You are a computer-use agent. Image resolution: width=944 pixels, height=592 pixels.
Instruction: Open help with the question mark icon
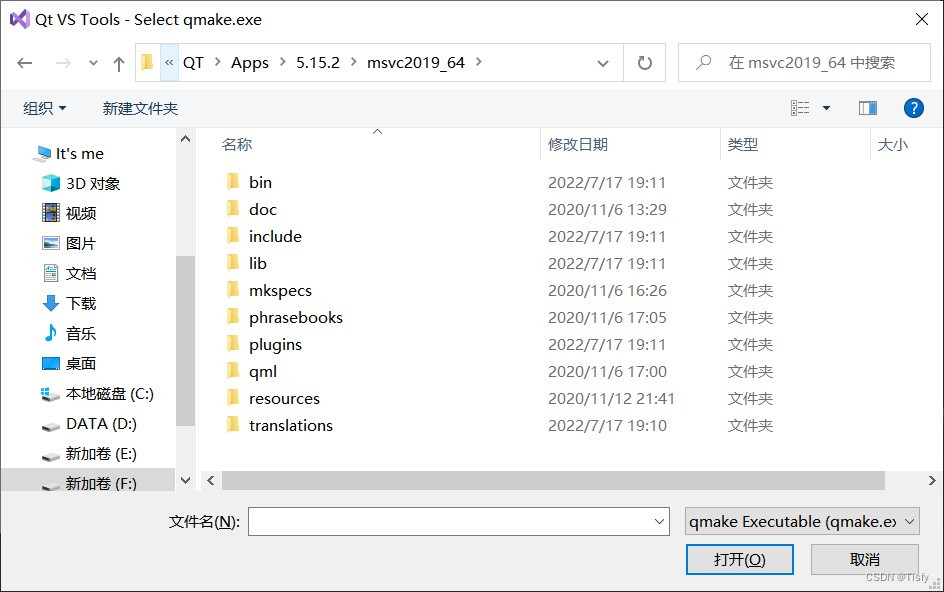(913, 108)
